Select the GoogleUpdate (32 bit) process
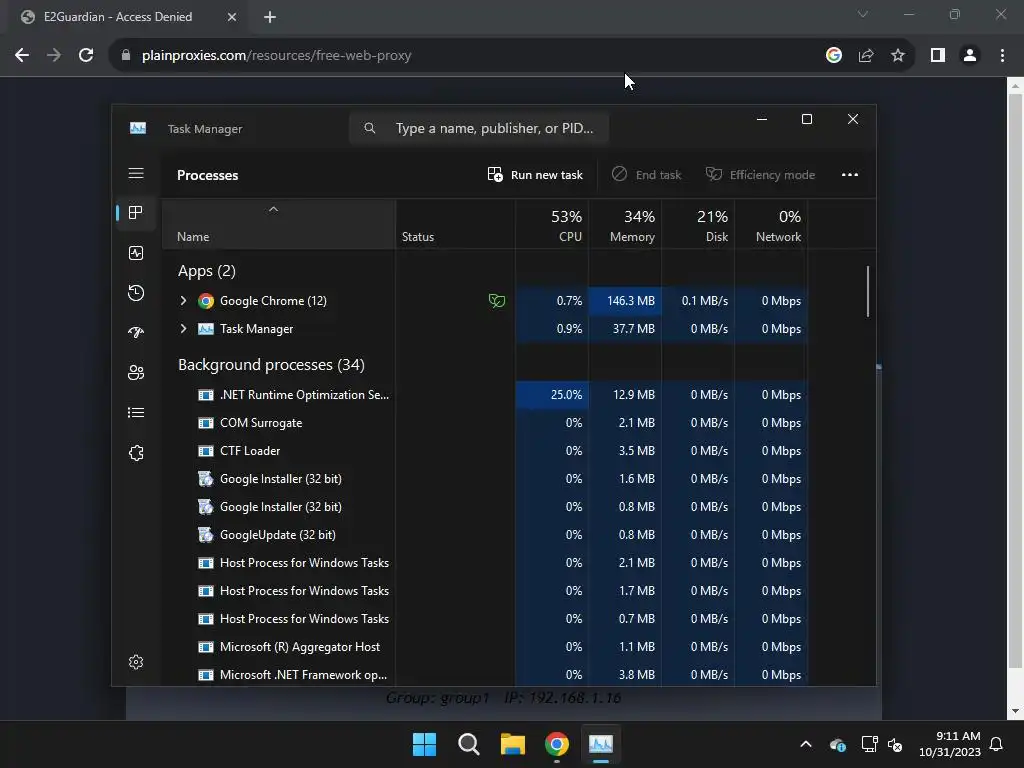 click(x=486, y=535)
